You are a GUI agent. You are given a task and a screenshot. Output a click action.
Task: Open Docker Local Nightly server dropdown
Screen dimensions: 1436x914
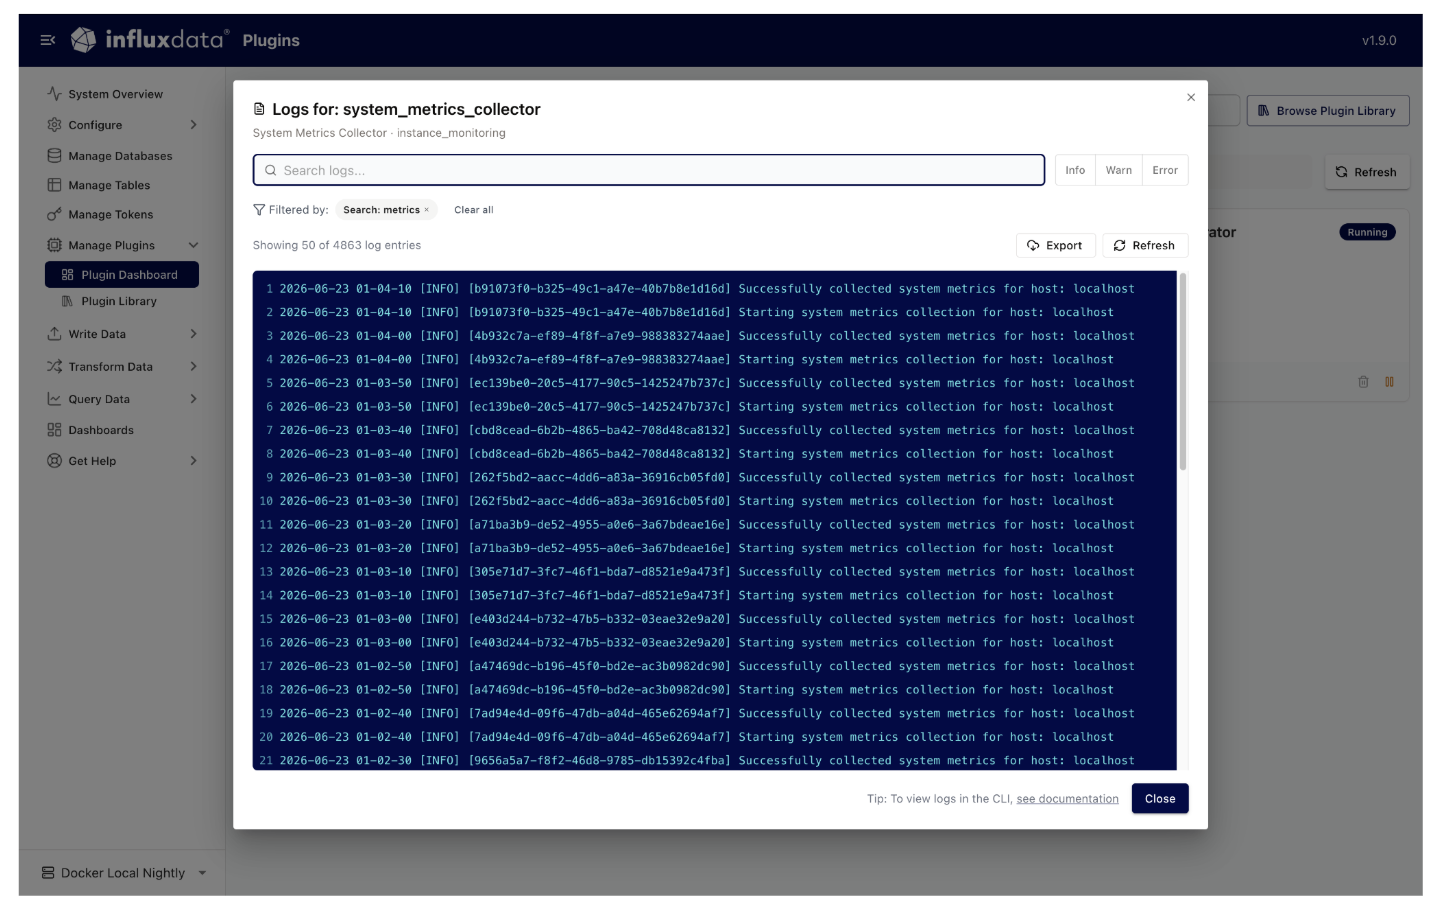pyautogui.click(x=124, y=873)
